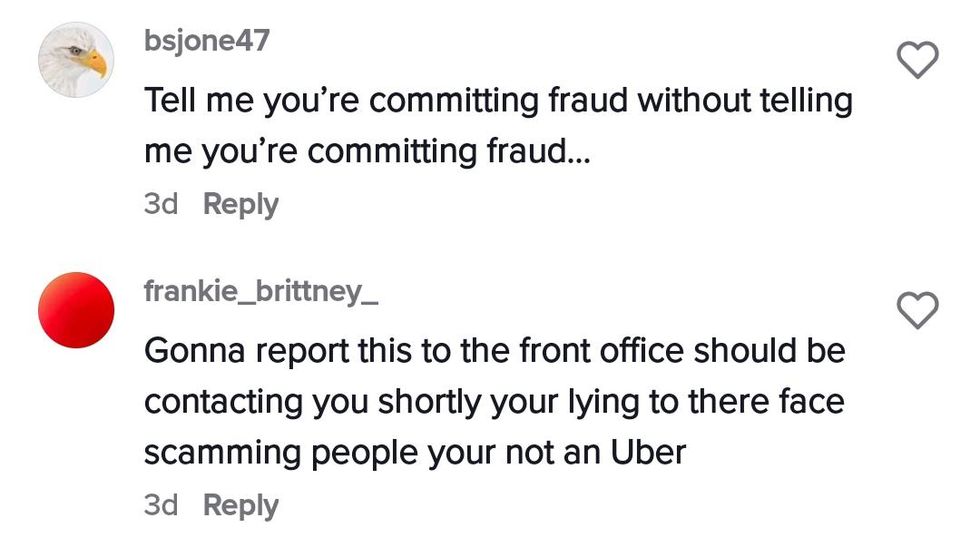This screenshot has width=980, height=536.
Task: Select the "Gonna report this" comment text
Action: coord(495,351)
